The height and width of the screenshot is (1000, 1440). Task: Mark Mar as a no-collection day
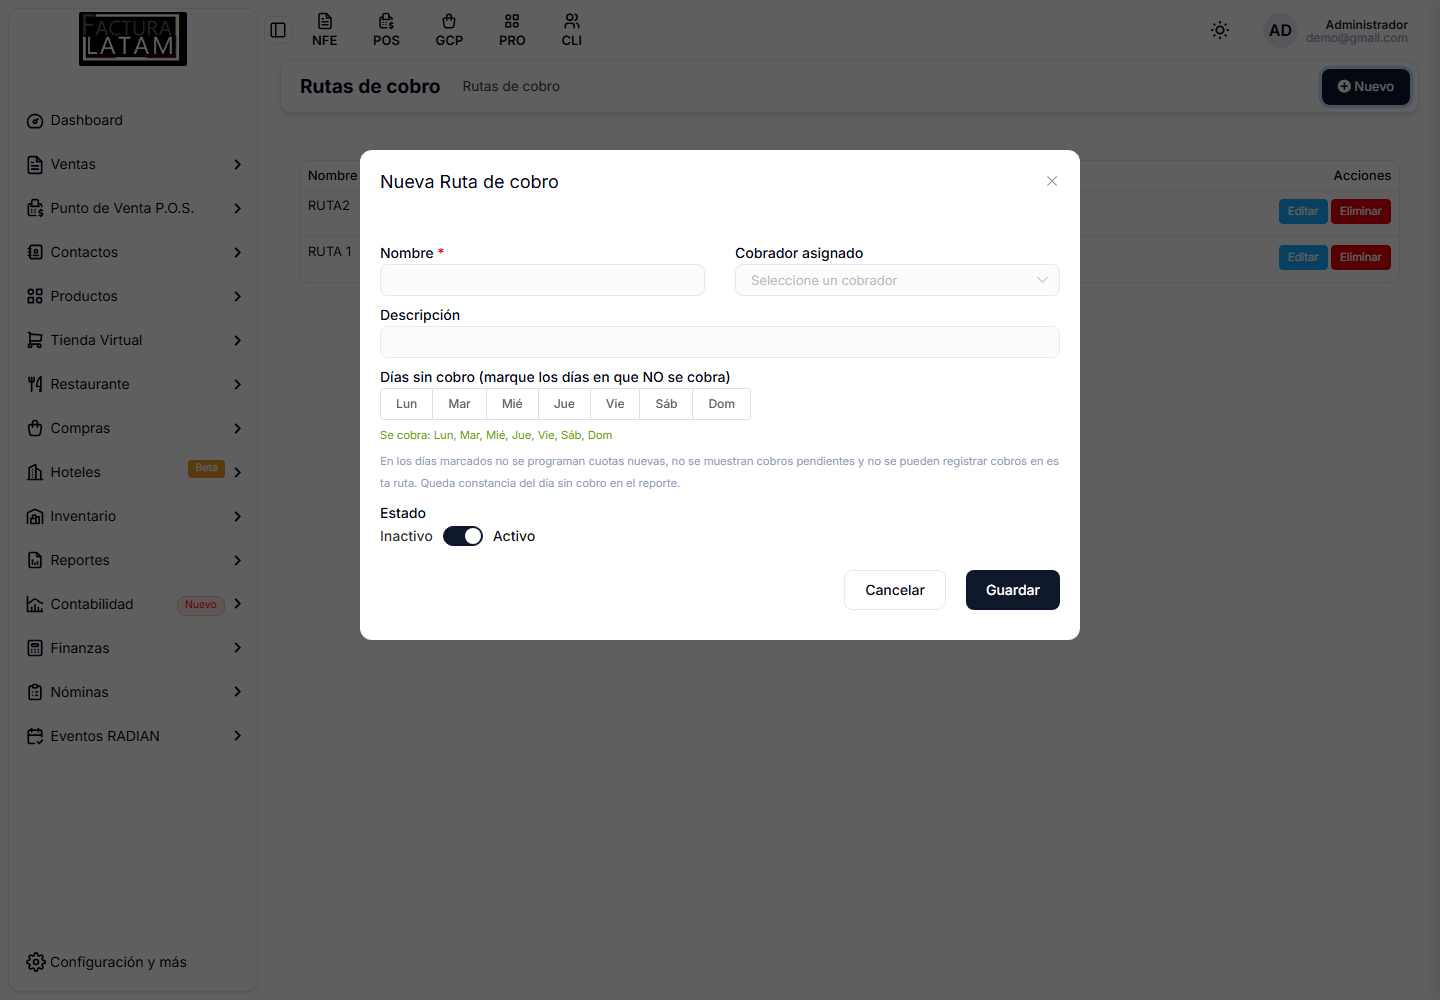[459, 404]
